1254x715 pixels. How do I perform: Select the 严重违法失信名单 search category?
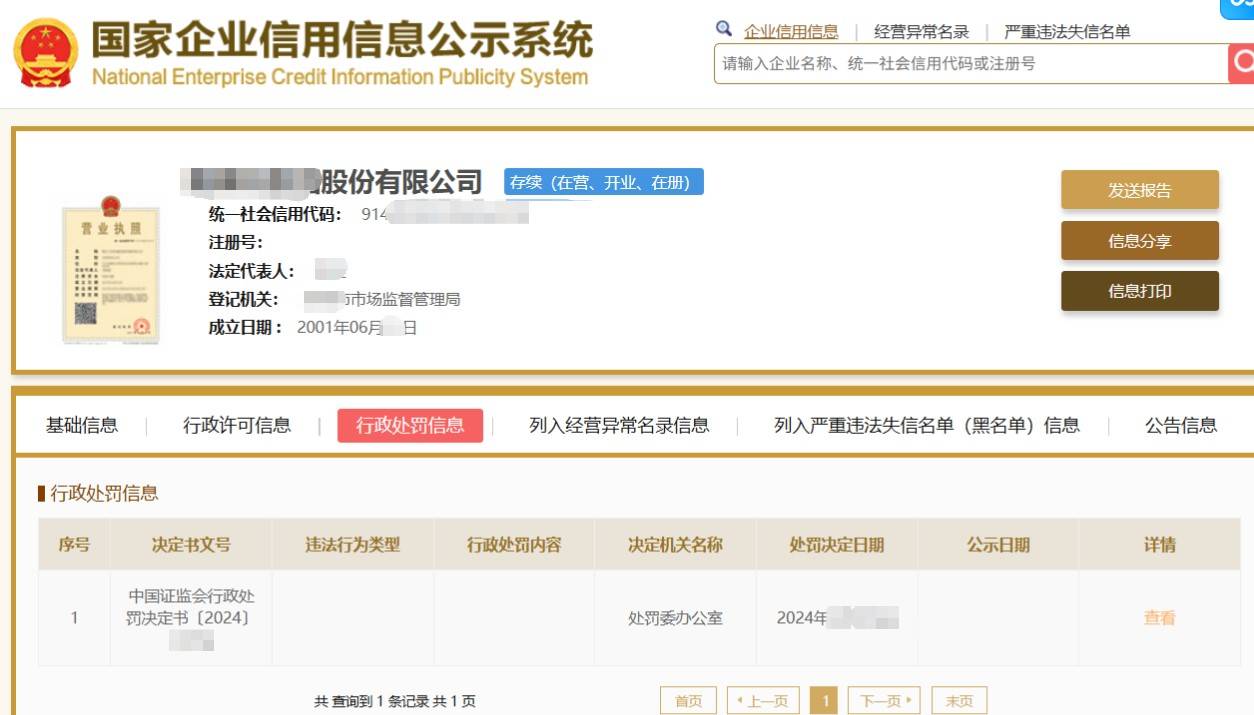click(x=1067, y=32)
